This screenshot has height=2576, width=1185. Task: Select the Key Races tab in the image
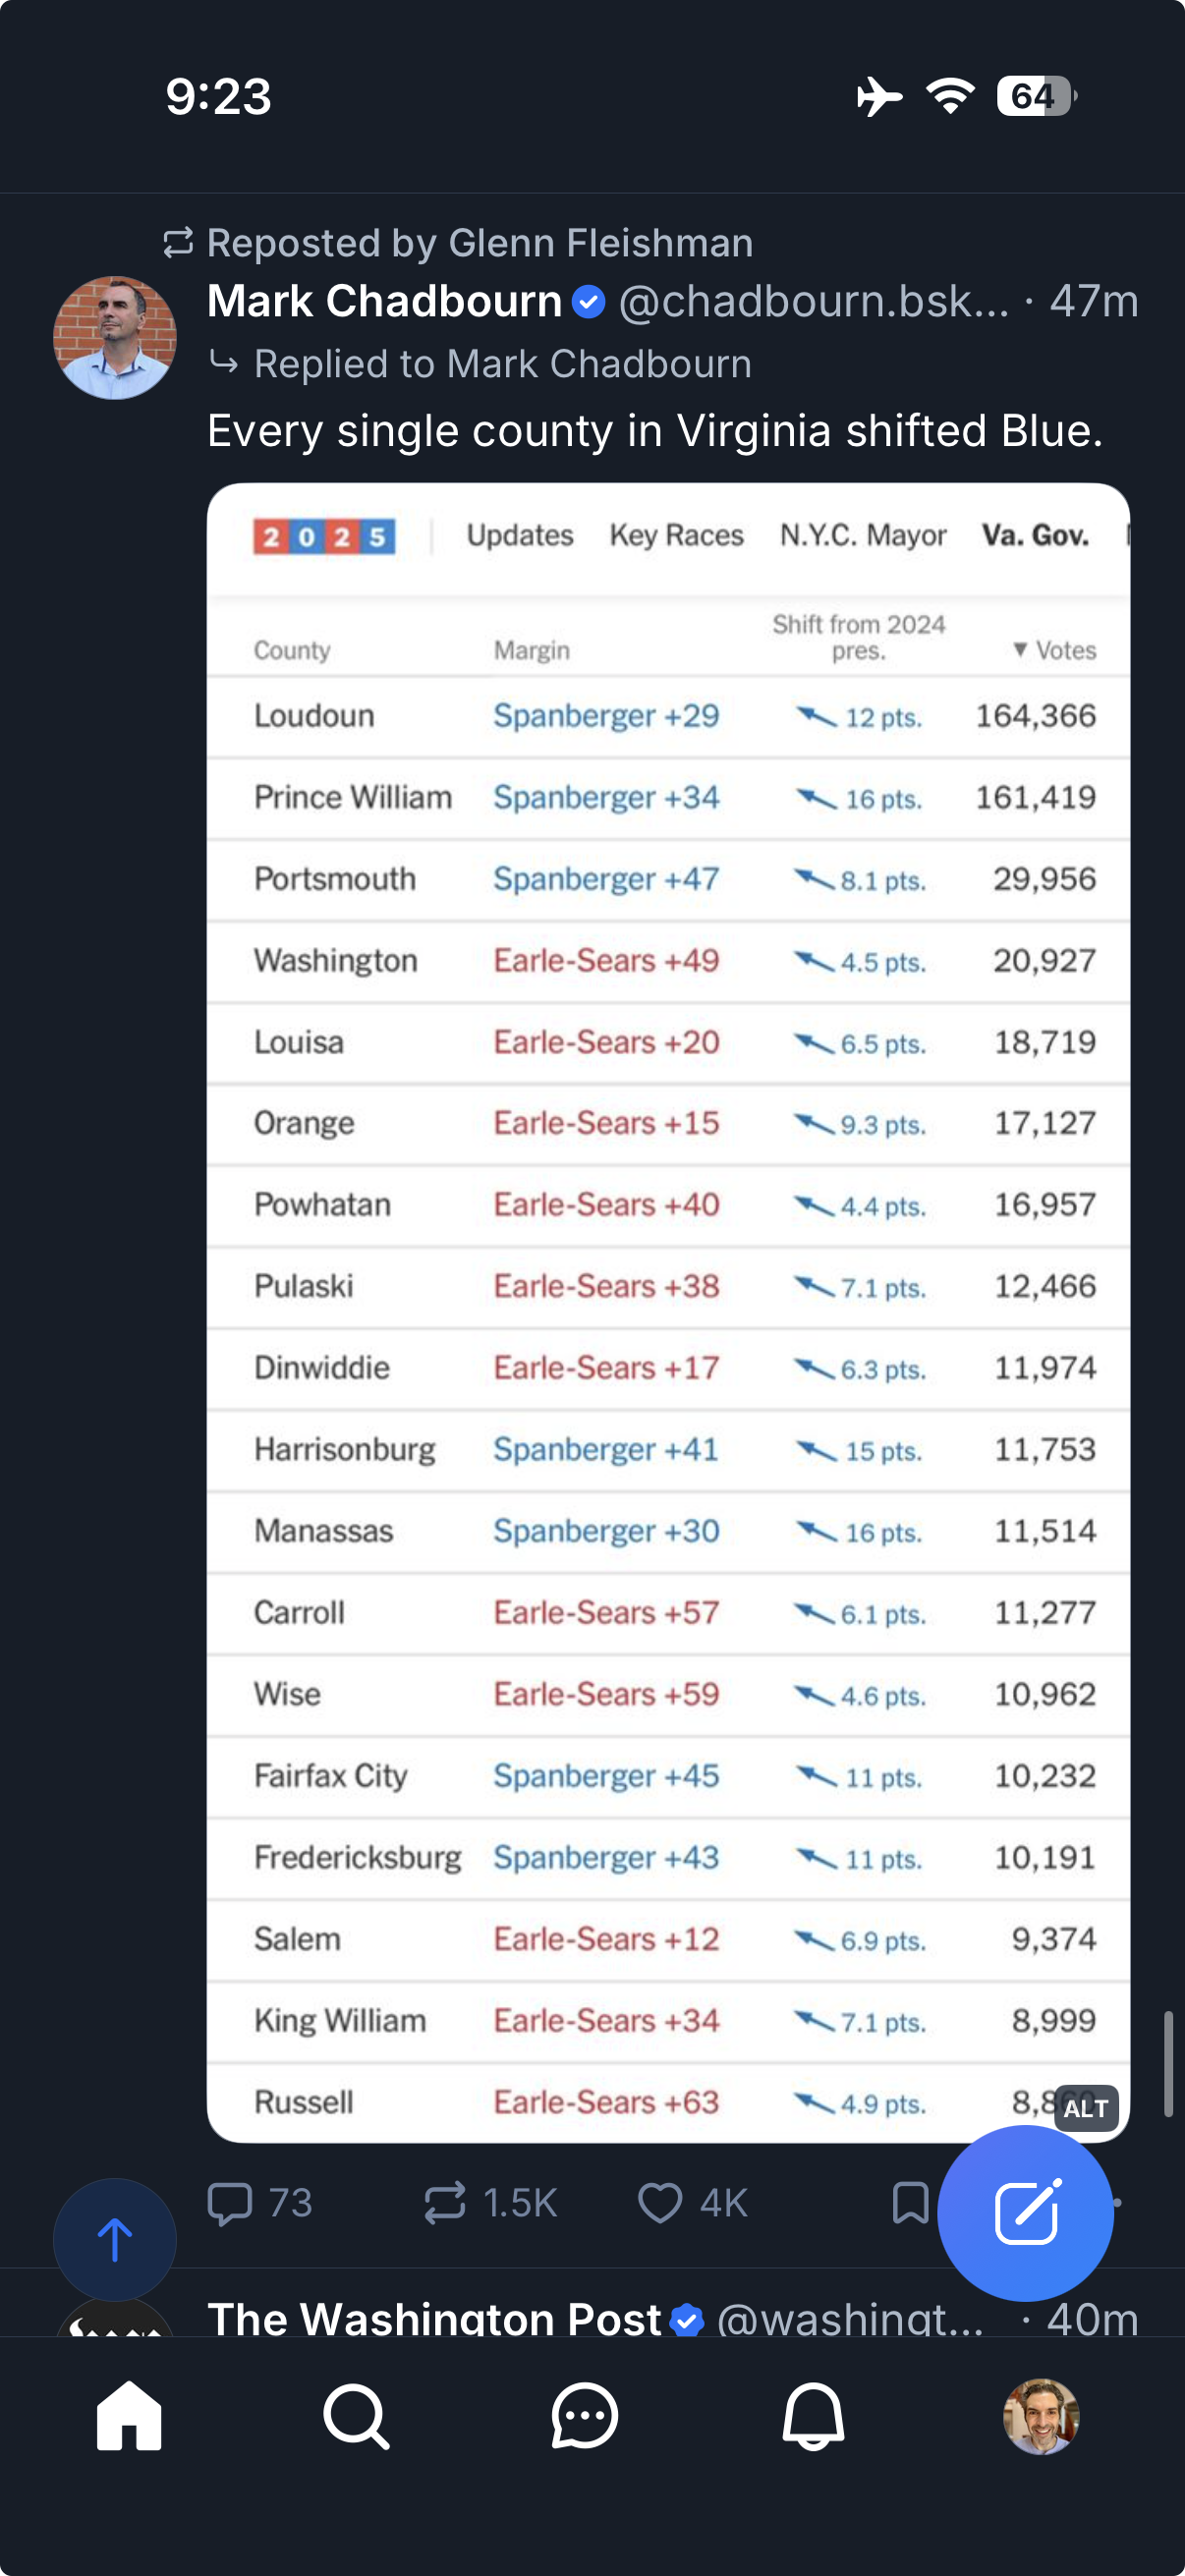tap(677, 536)
